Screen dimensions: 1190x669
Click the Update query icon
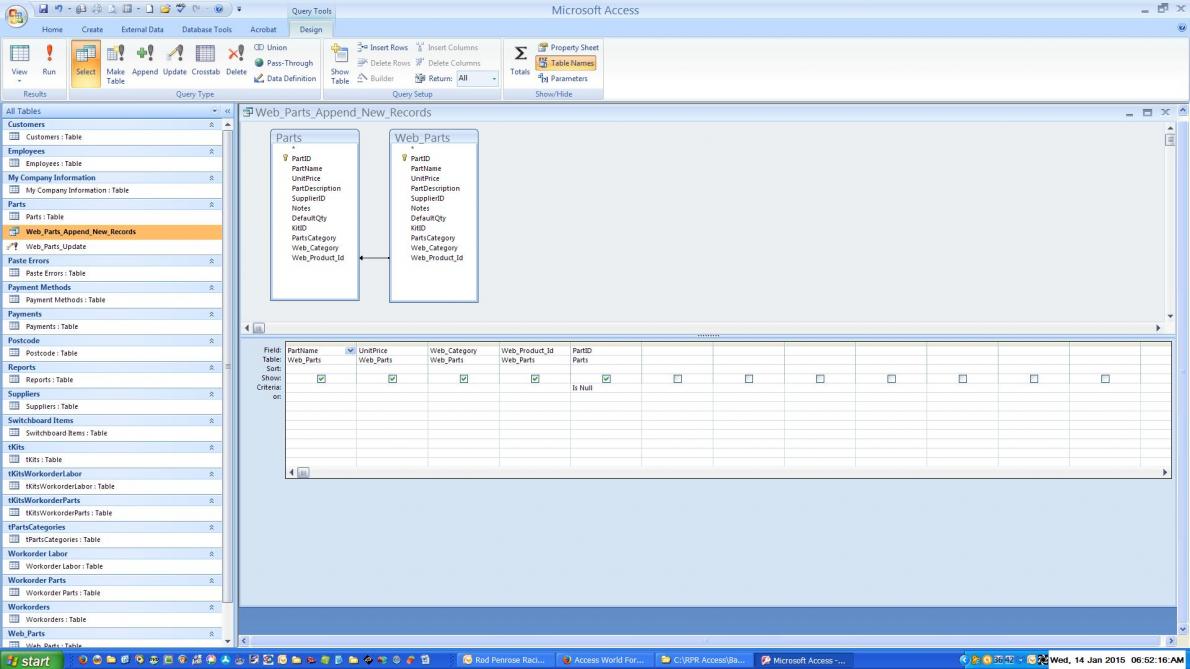click(x=175, y=60)
